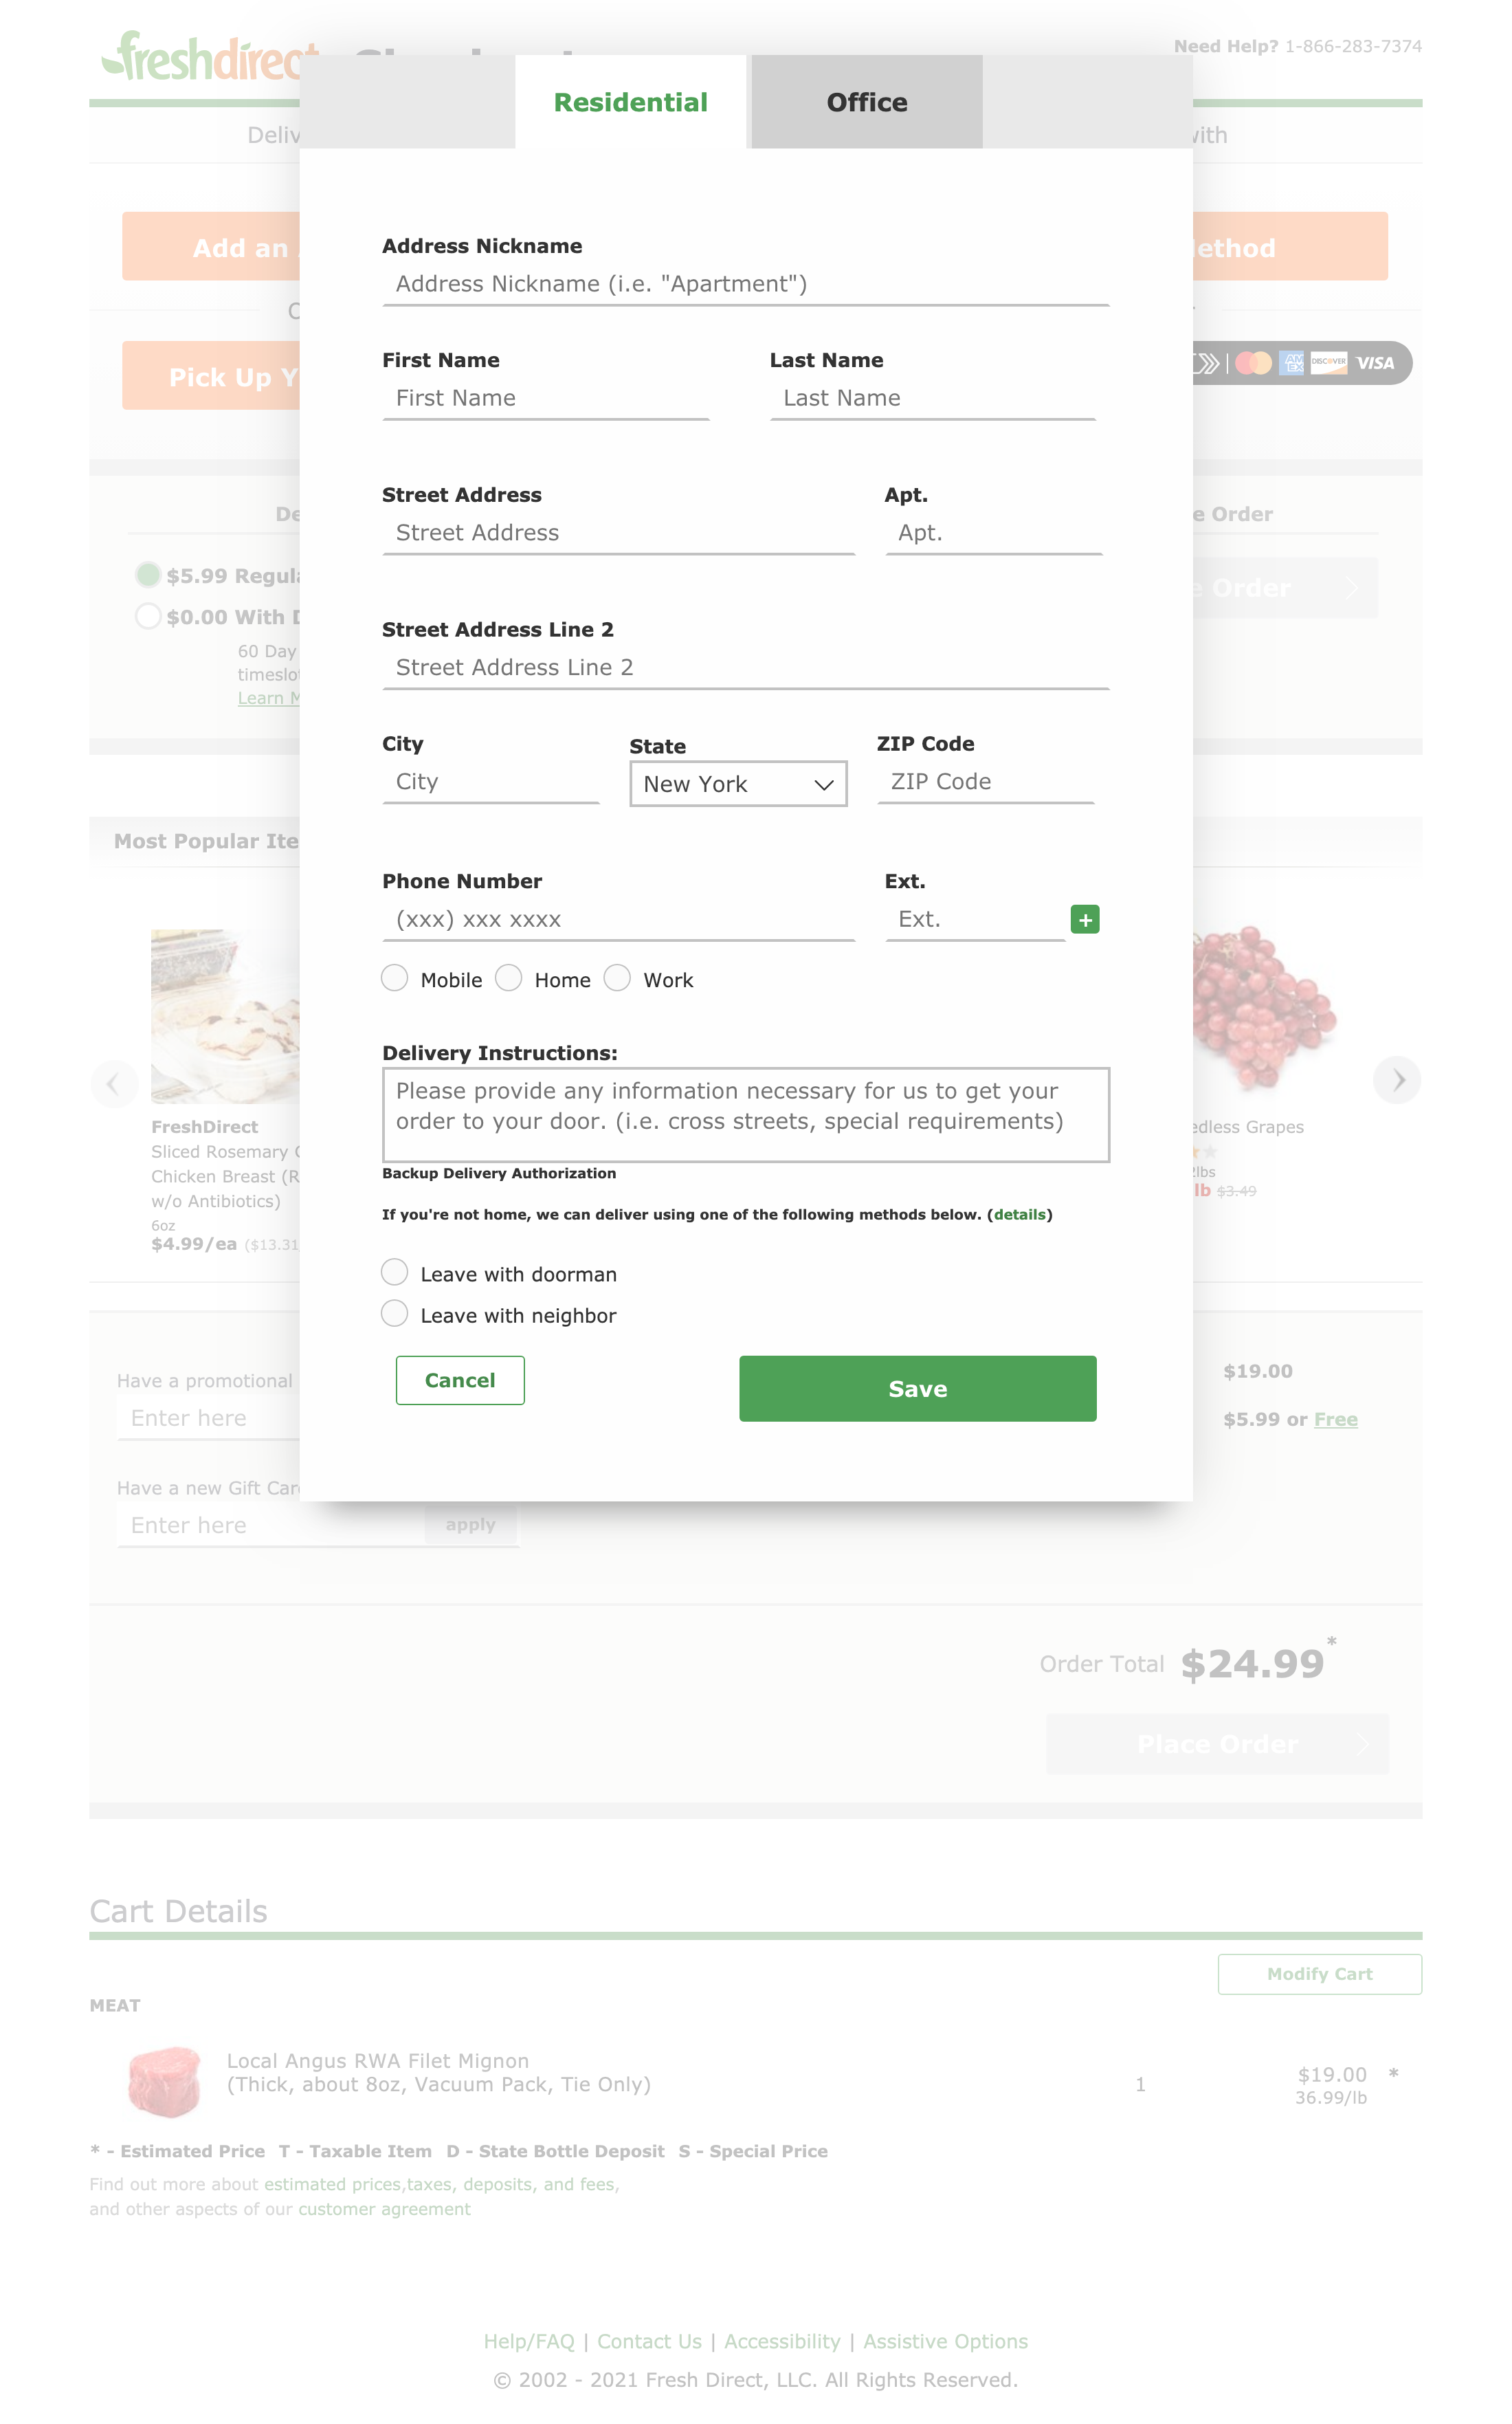The image size is (1512, 2424).
Task: Click the Discover card icon
Action: [x=1329, y=363]
